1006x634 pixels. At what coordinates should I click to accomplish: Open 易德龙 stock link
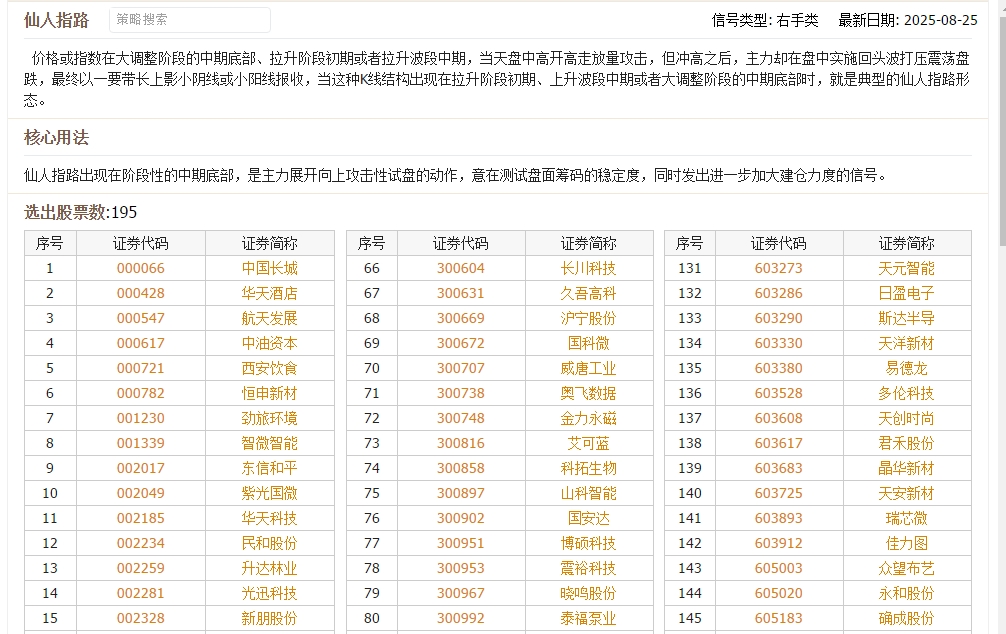(906, 368)
